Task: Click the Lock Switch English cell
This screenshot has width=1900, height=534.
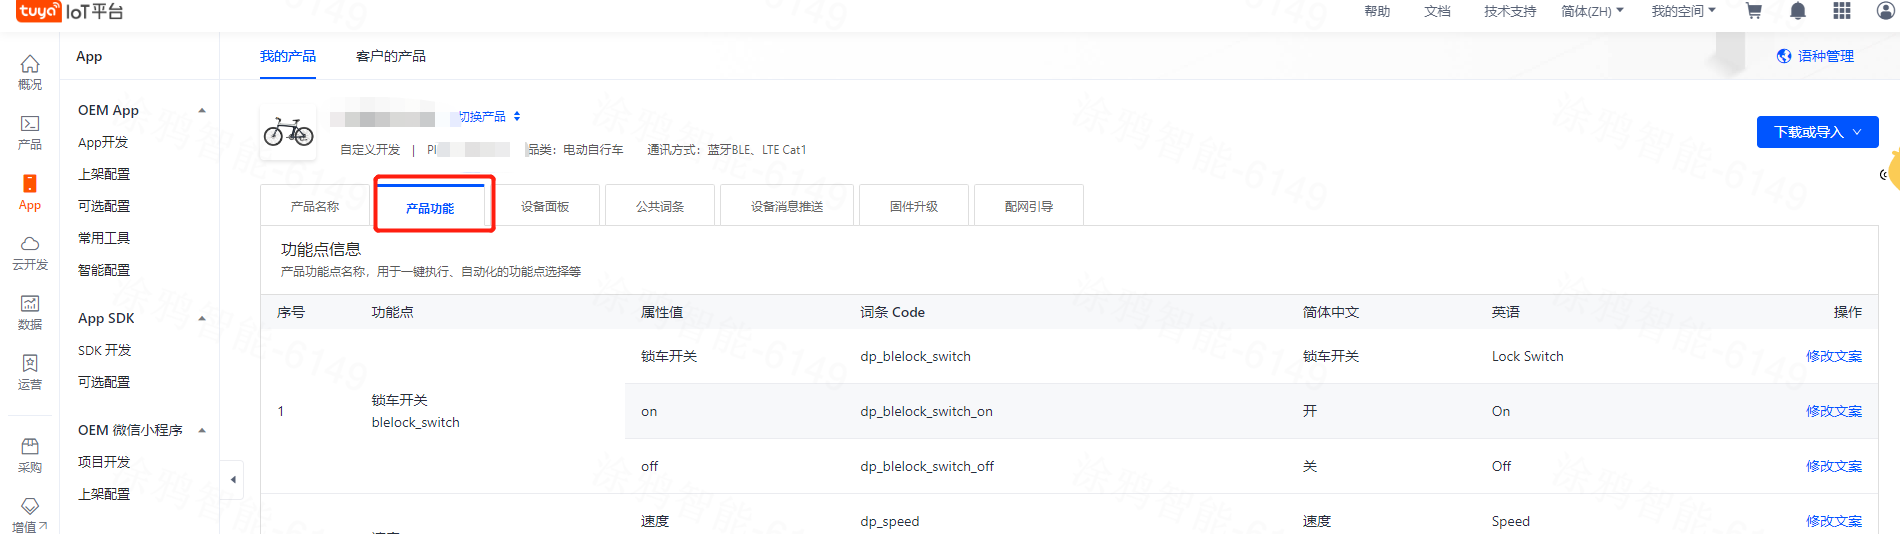Action: point(1527,356)
